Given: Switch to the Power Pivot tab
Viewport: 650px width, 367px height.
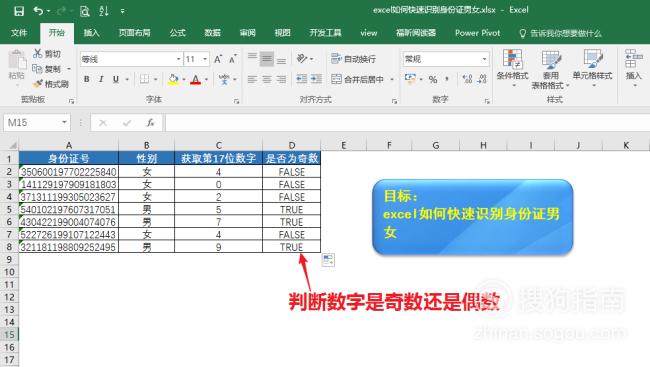Looking at the screenshot, I should 478,33.
